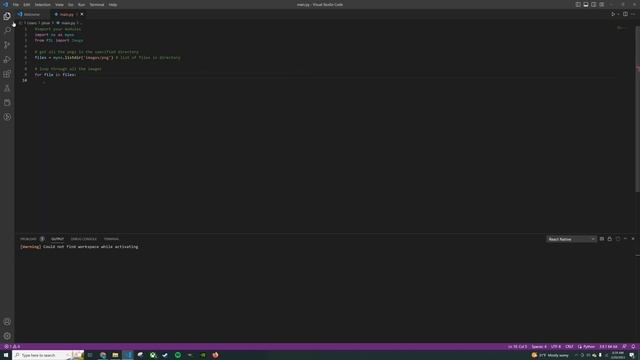
Task: Click the errors and warnings status item
Action: coord(12,347)
